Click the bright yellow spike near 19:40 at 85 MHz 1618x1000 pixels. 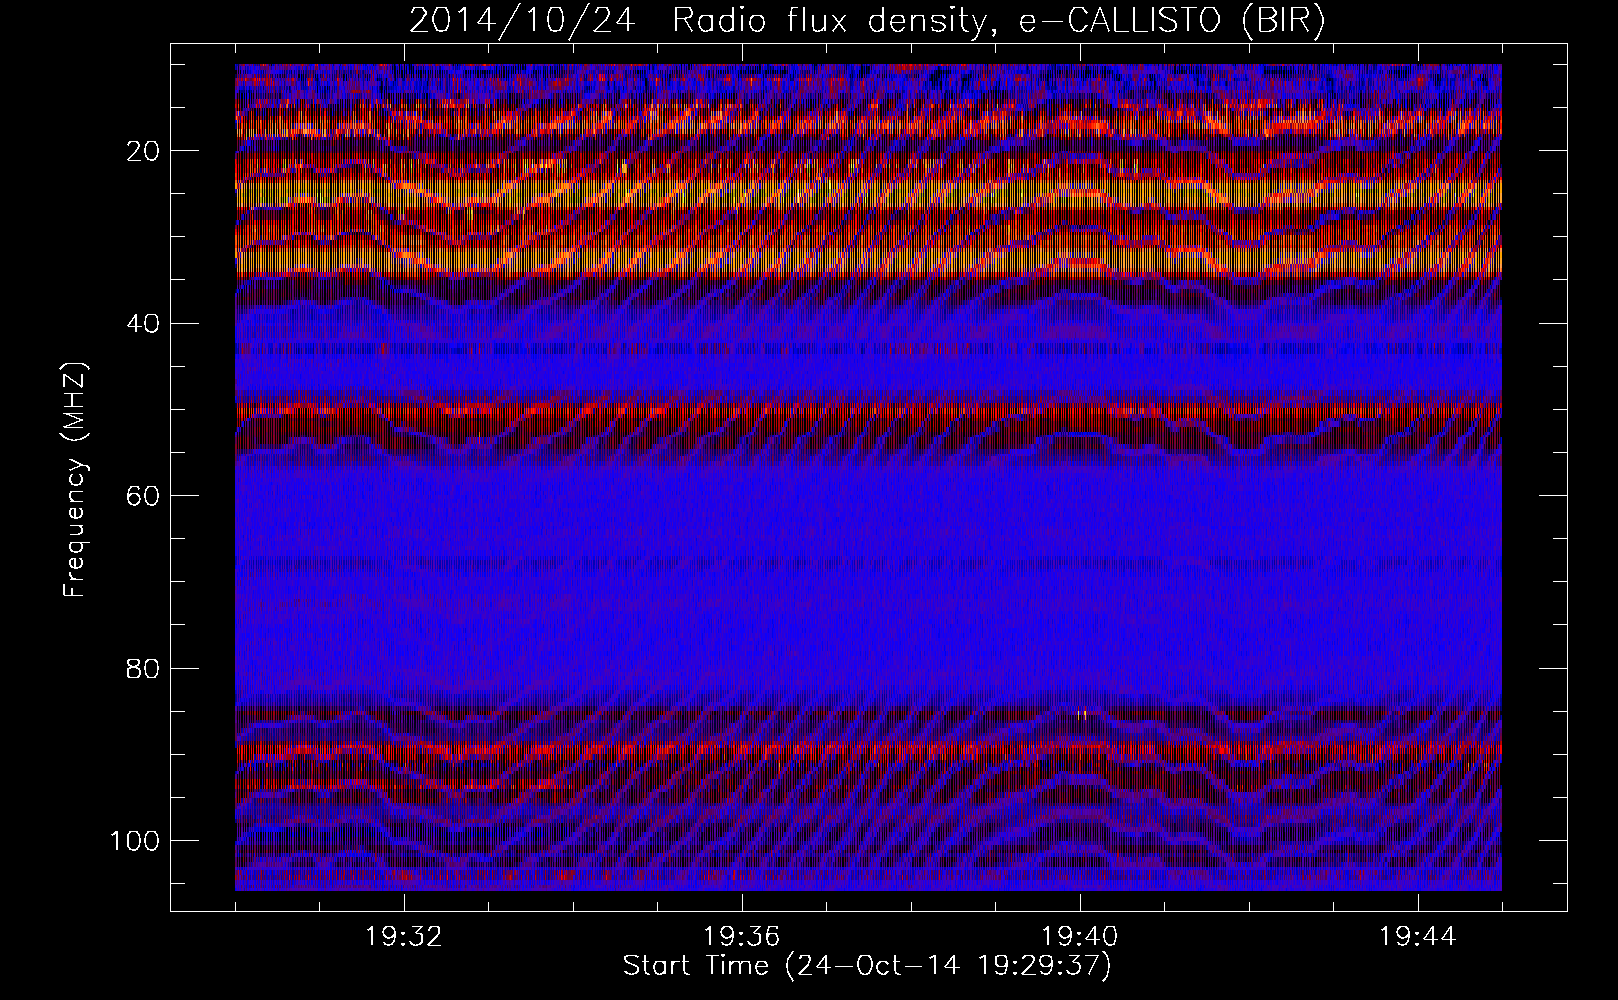1081,714
